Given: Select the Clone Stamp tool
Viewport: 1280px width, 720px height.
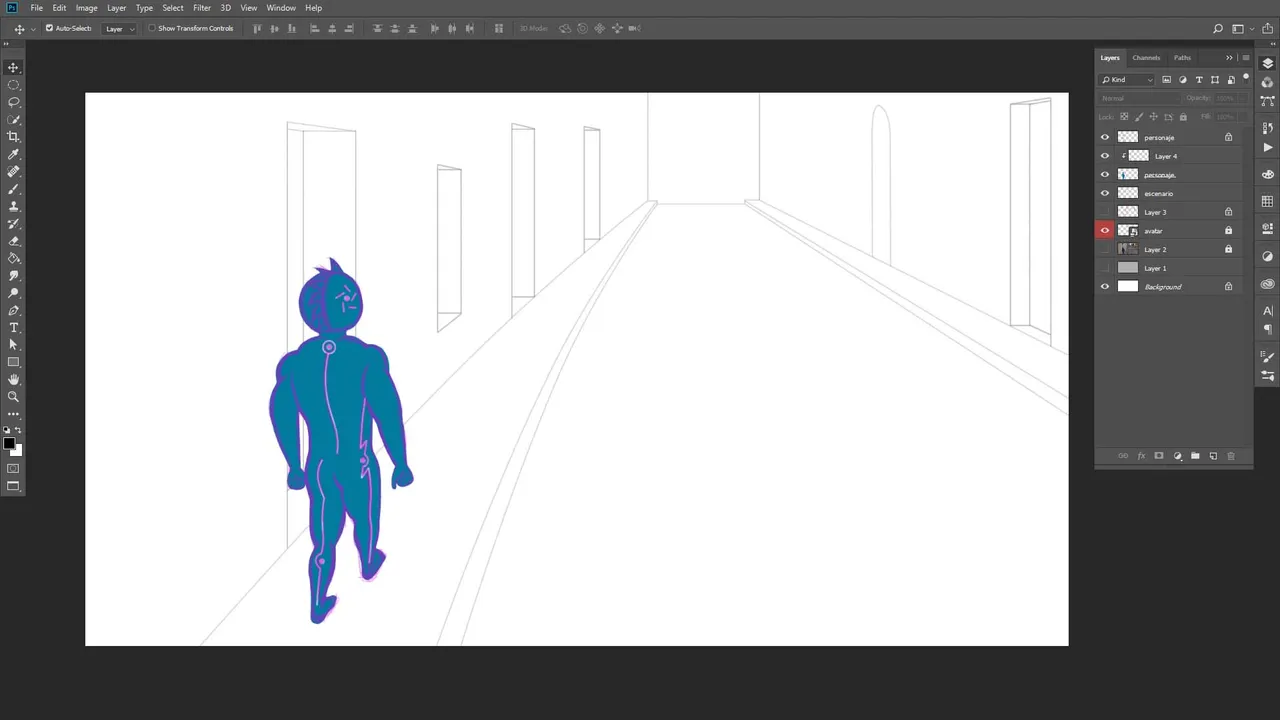Looking at the screenshot, I should point(13,207).
